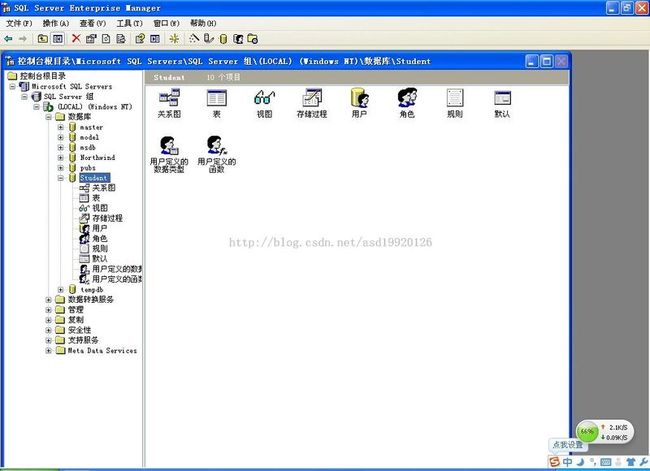Click the green Back arrow in the toolbar
The width and height of the screenshot is (650, 471).
[8, 39]
